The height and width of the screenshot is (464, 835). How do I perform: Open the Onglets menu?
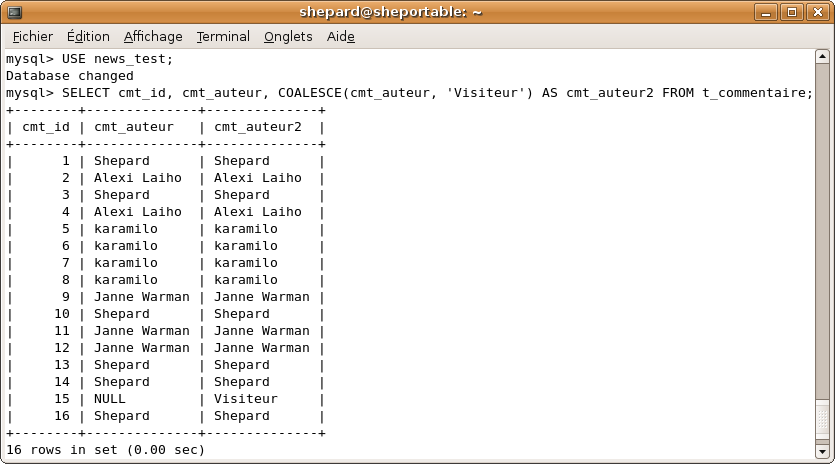288,36
